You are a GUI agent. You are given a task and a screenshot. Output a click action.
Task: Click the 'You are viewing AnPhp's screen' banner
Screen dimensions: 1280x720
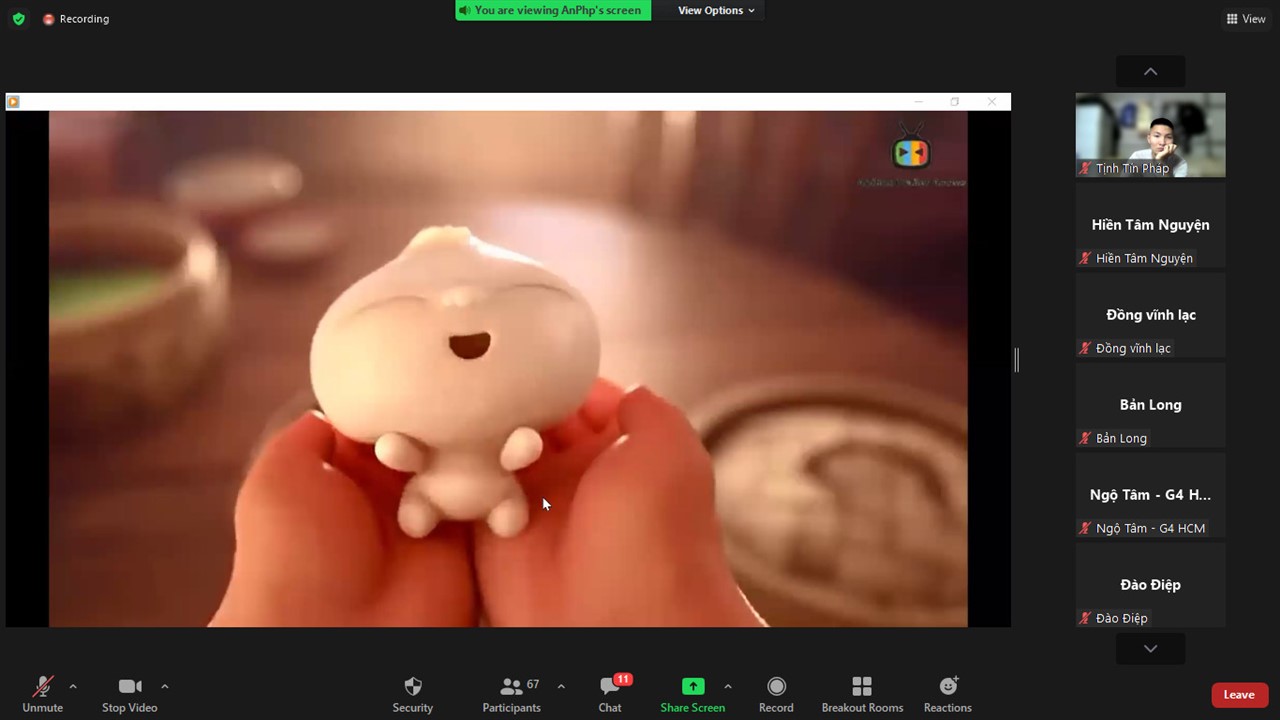(553, 10)
